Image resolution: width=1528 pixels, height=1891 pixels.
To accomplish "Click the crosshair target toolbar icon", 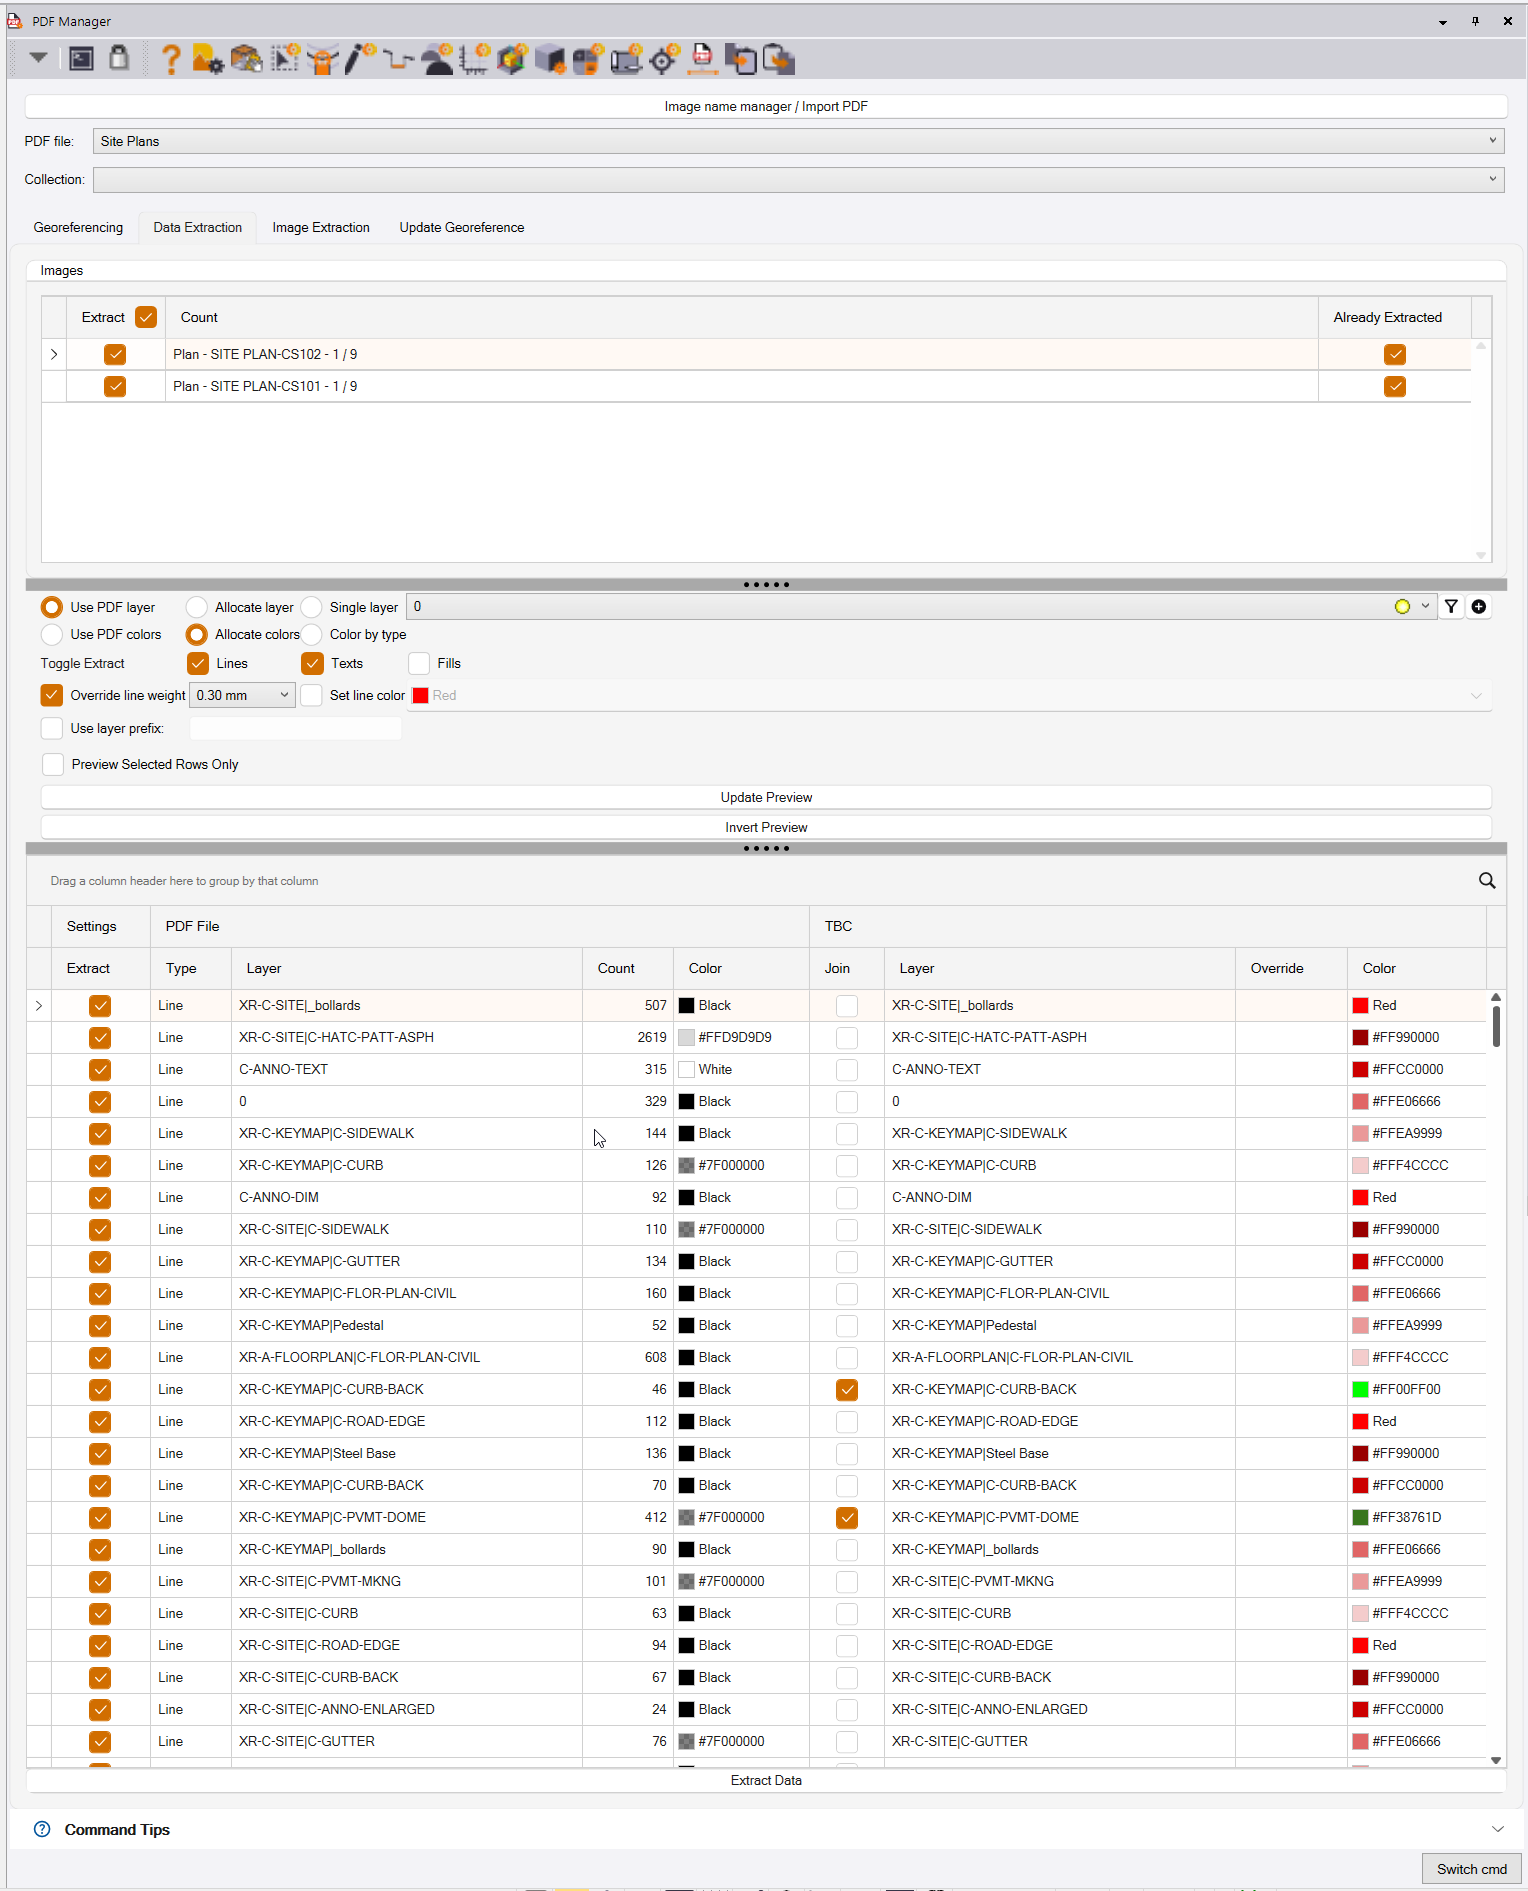I will (x=664, y=60).
